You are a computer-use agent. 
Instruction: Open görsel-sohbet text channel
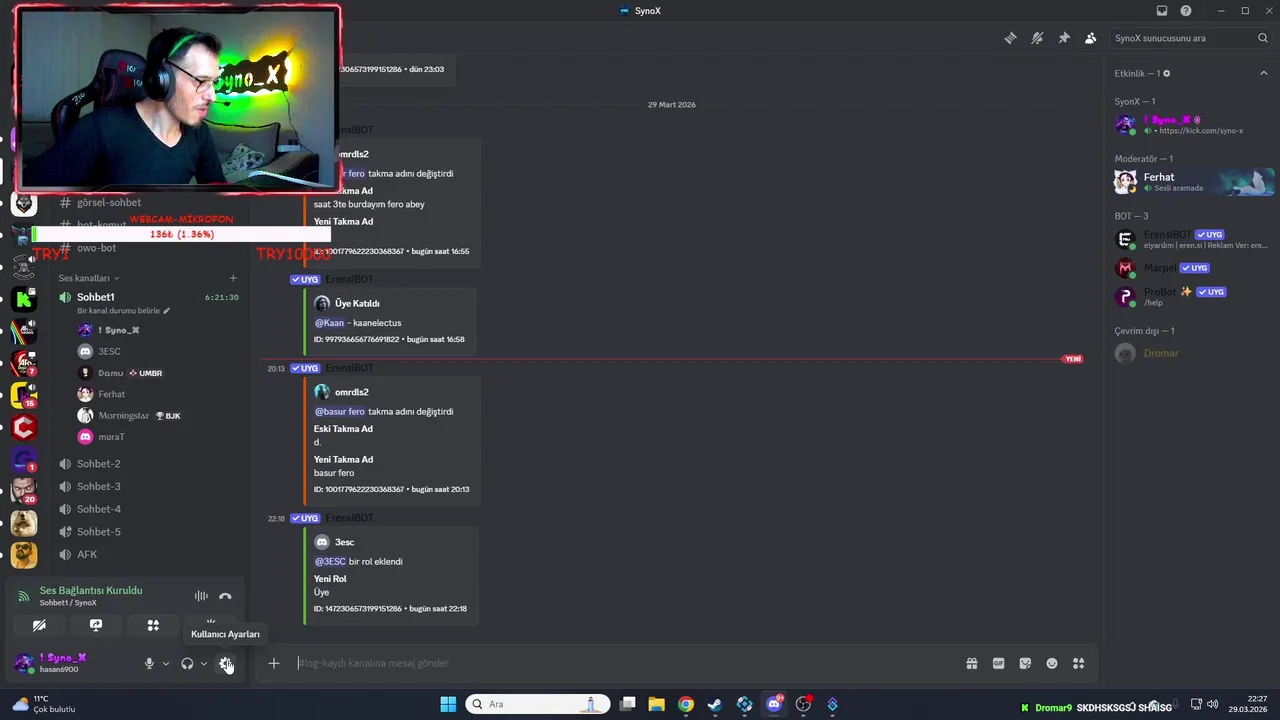(x=148, y=203)
